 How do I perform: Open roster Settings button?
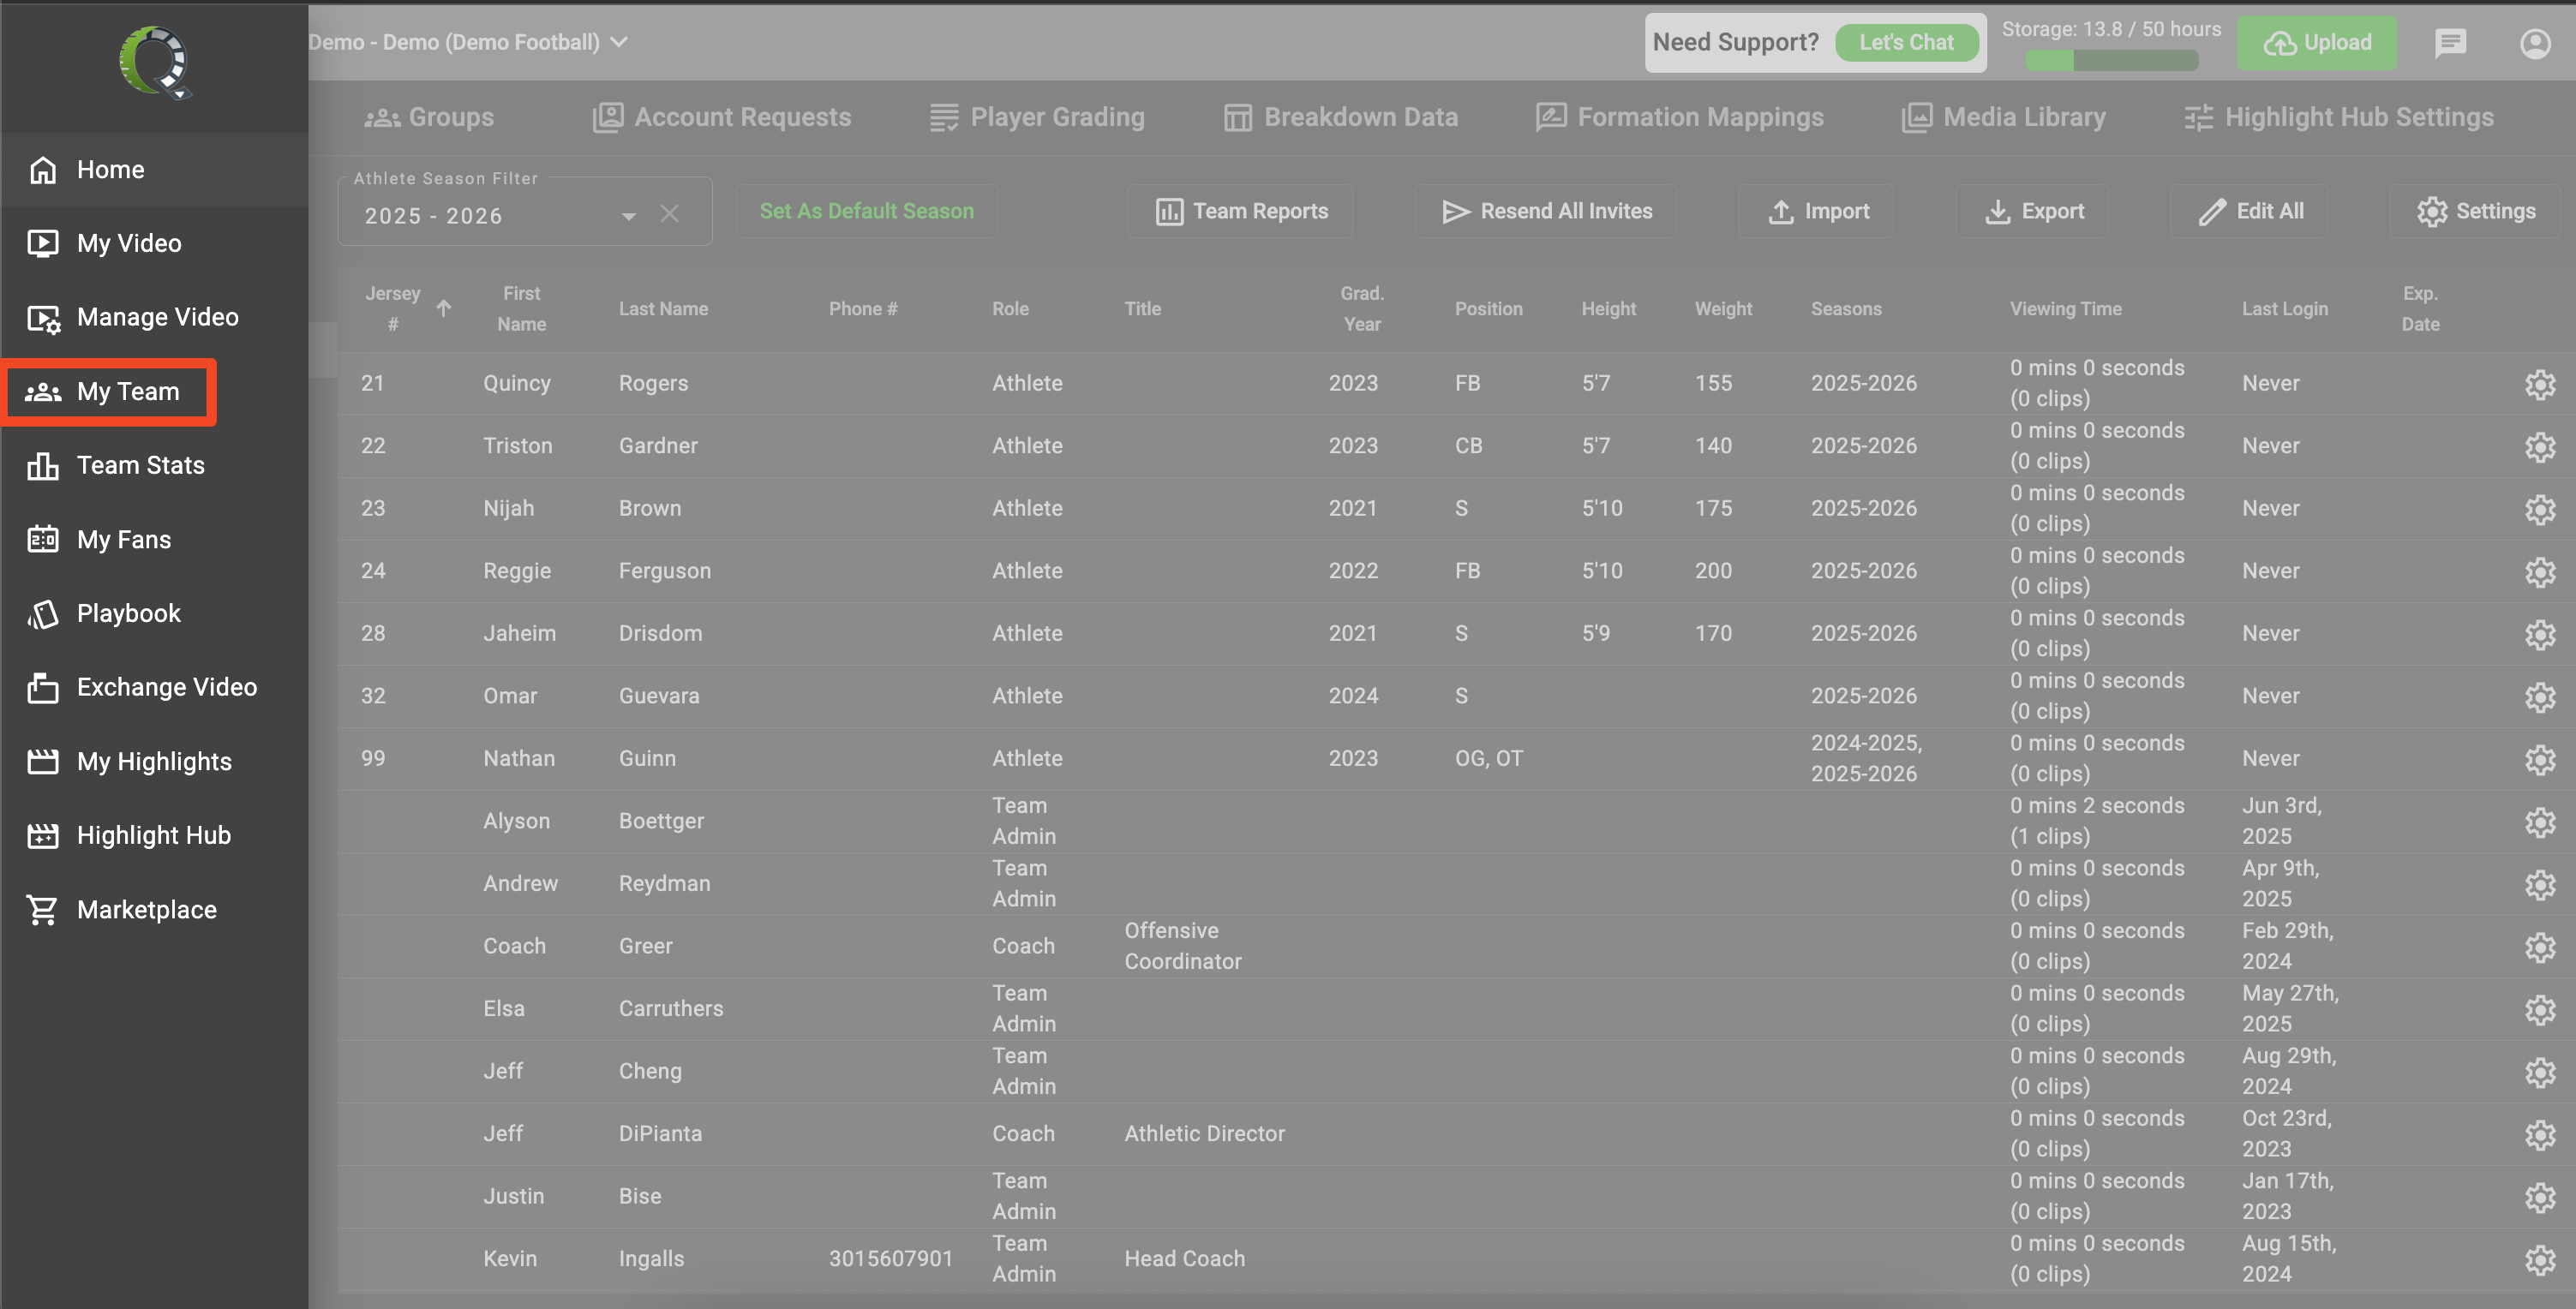pyautogui.click(x=2474, y=211)
